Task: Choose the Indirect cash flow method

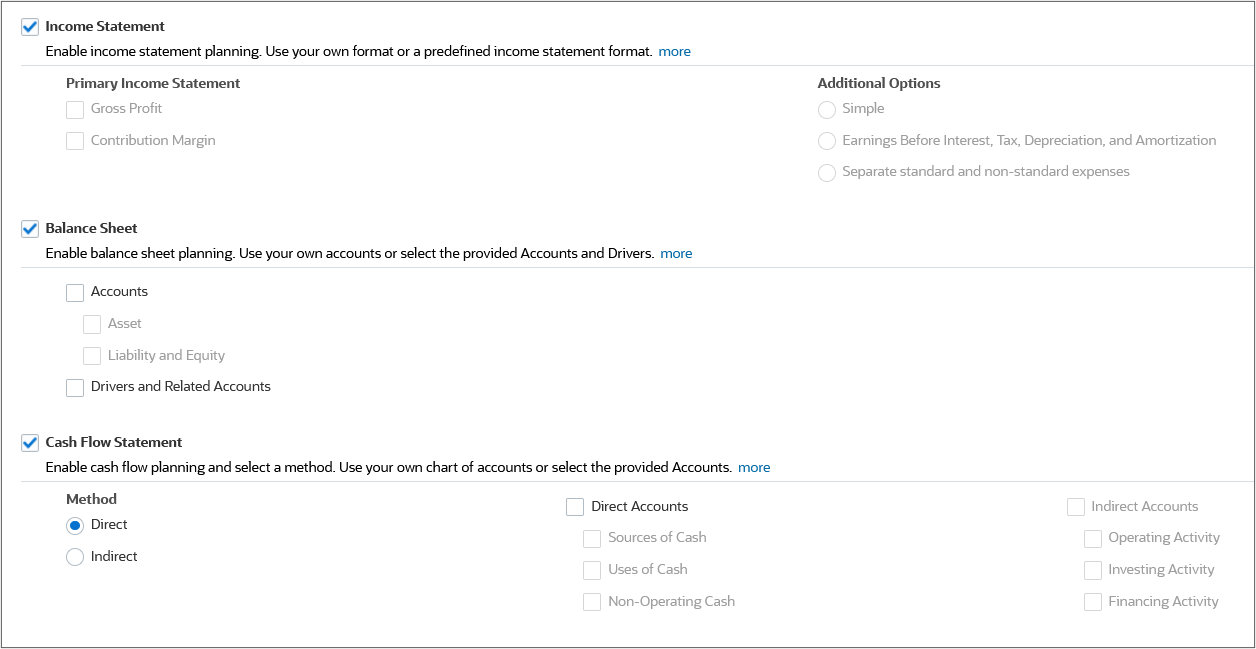Action: click(74, 556)
